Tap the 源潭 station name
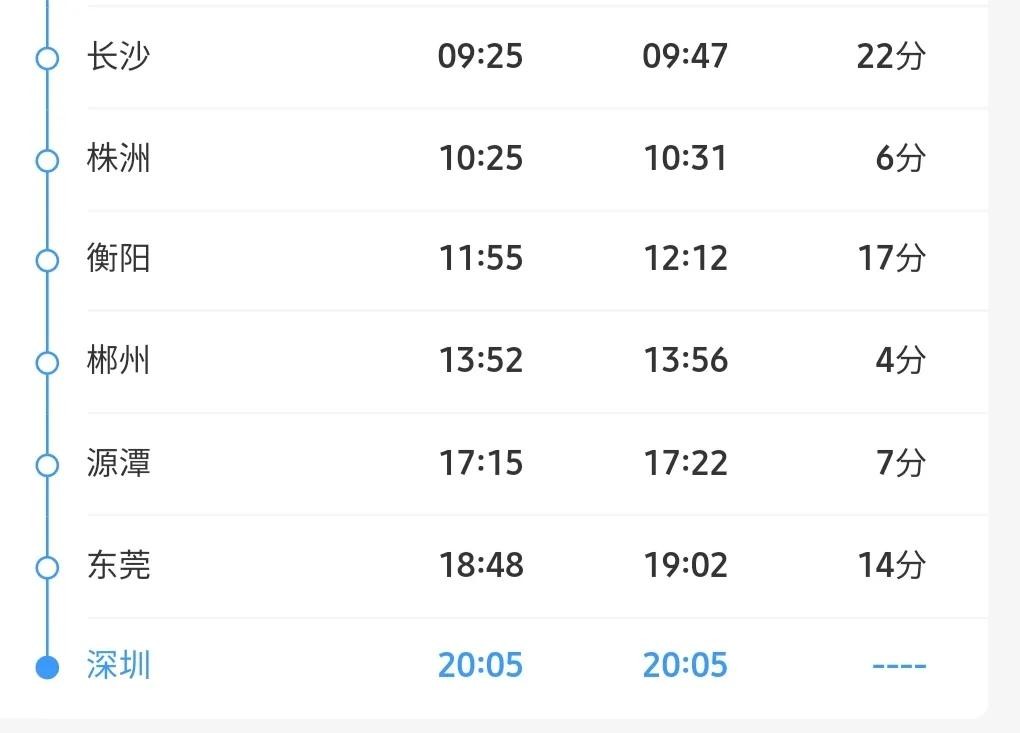This screenshot has width=1020, height=733. point(118,464)
